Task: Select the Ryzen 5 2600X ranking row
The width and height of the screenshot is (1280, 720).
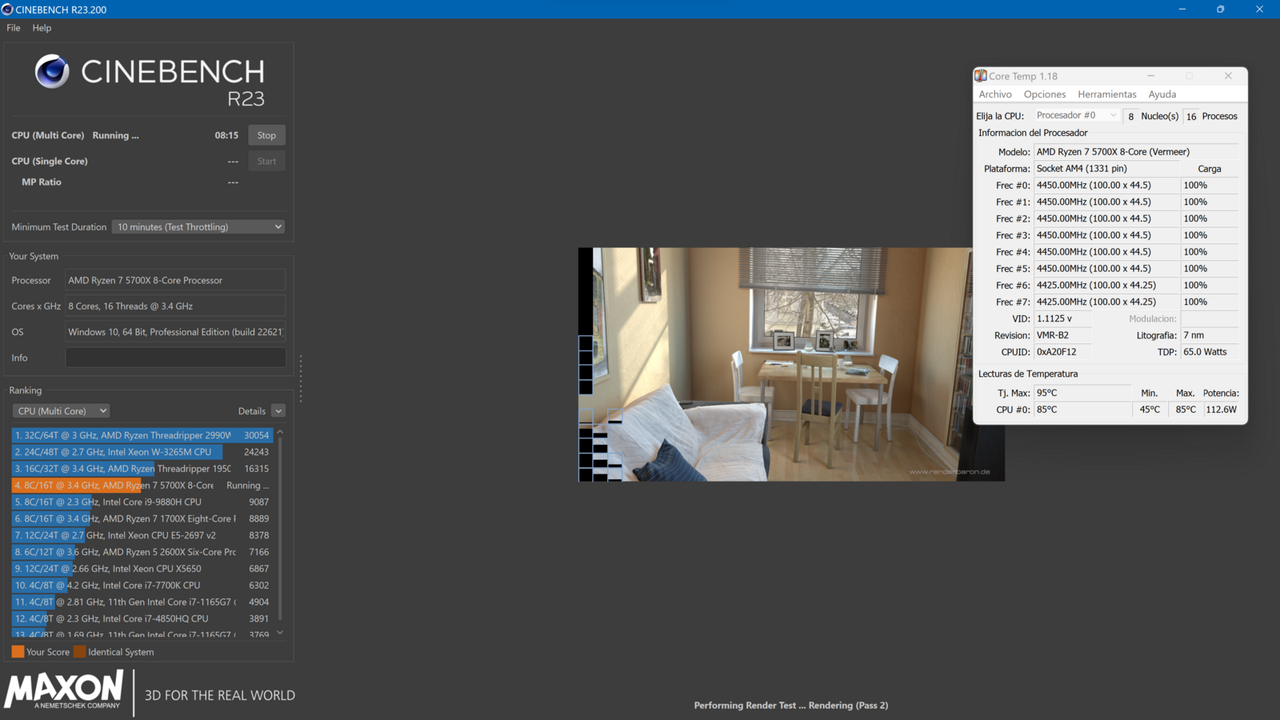Action: click(x=141, y=552)
